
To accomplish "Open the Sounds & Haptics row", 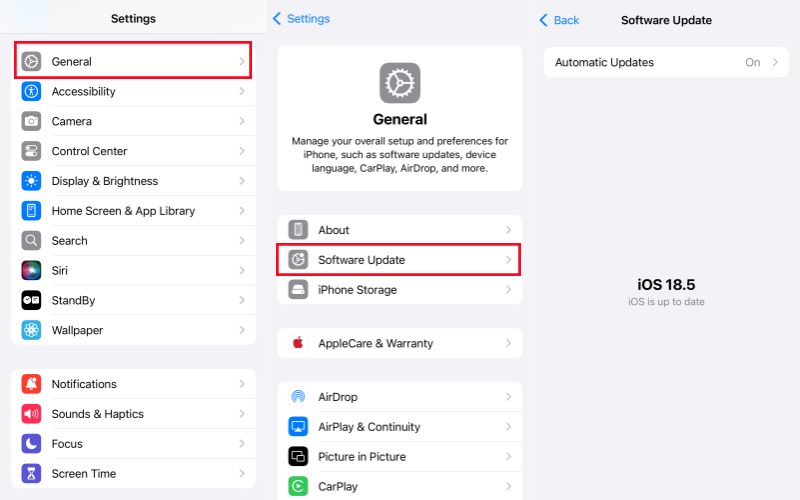I will [x=133, y=414].
